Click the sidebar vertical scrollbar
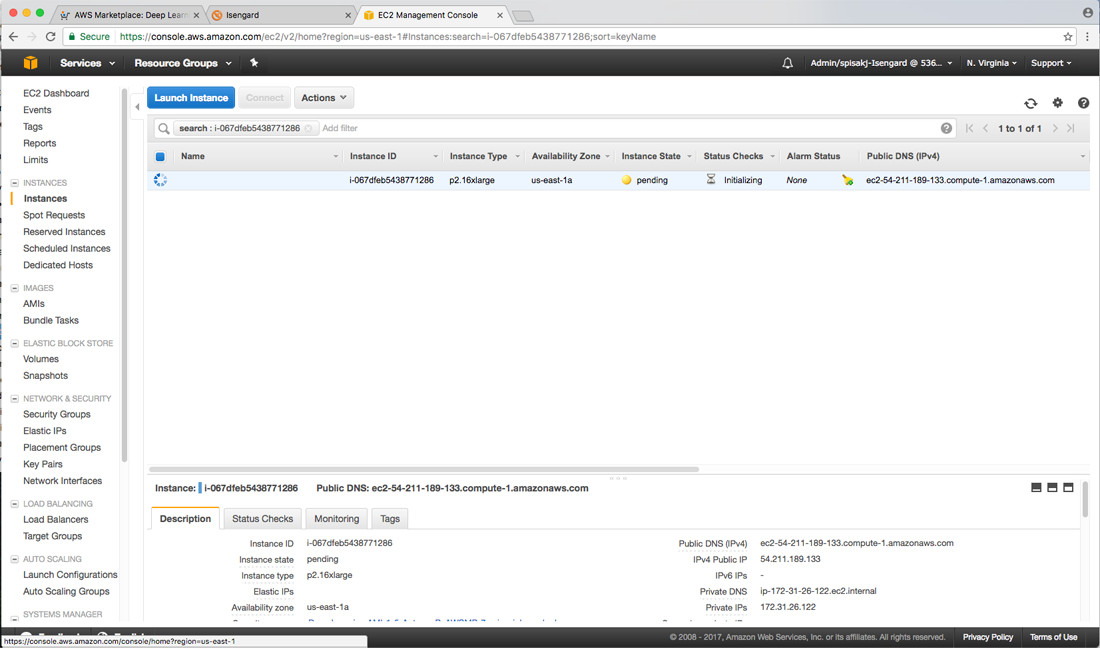The height and width of the screenshot is (648, 1100). click(124, 274)
